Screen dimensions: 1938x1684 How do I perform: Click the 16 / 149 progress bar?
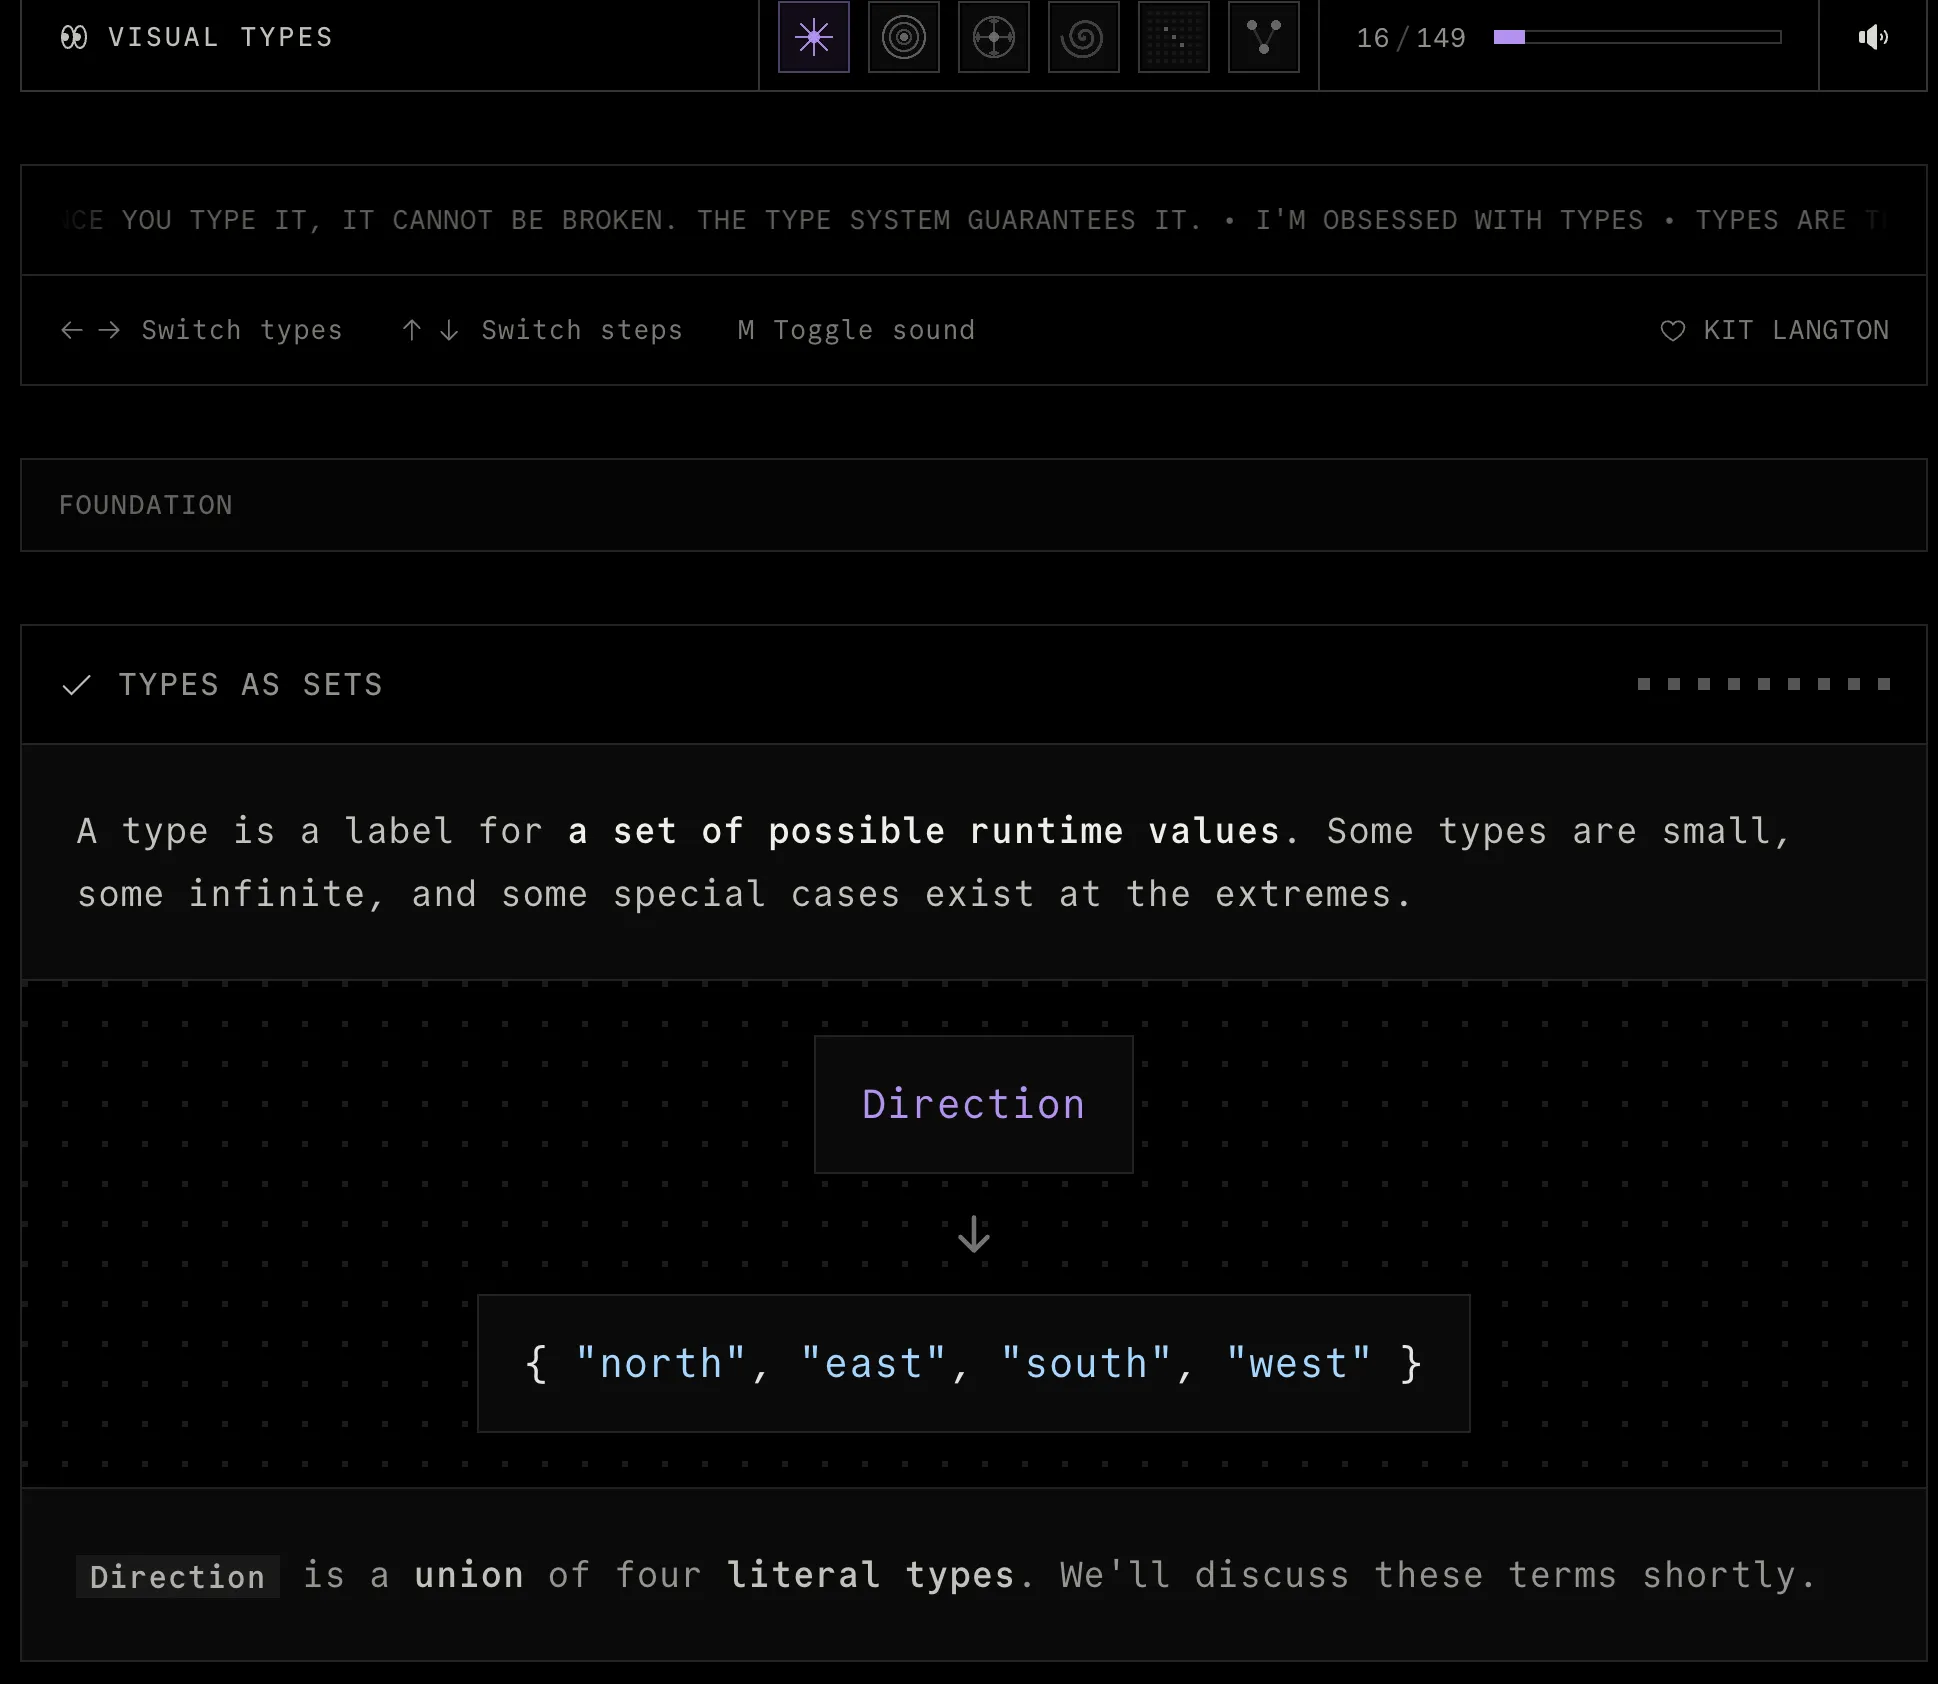tap(1636, 38)
